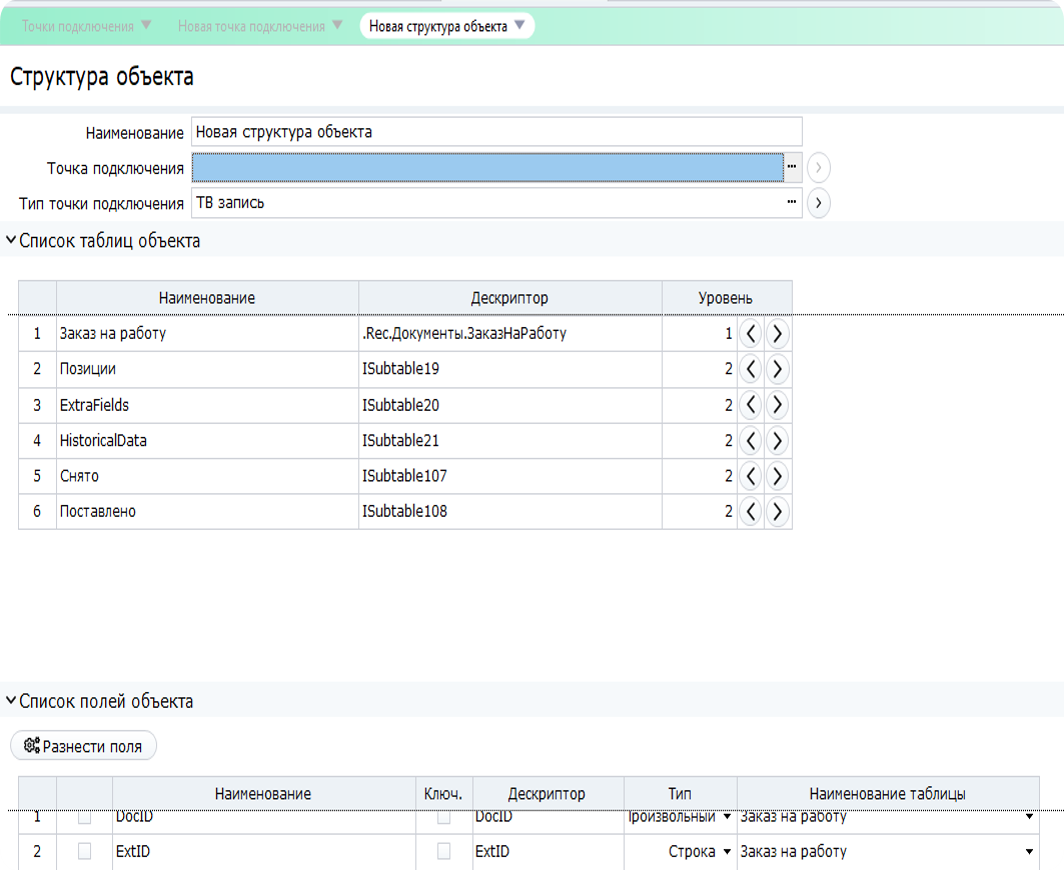Screen dimensions: 1064x871
Task: Increase level for Поставлено row
Action: click(777, 512)
